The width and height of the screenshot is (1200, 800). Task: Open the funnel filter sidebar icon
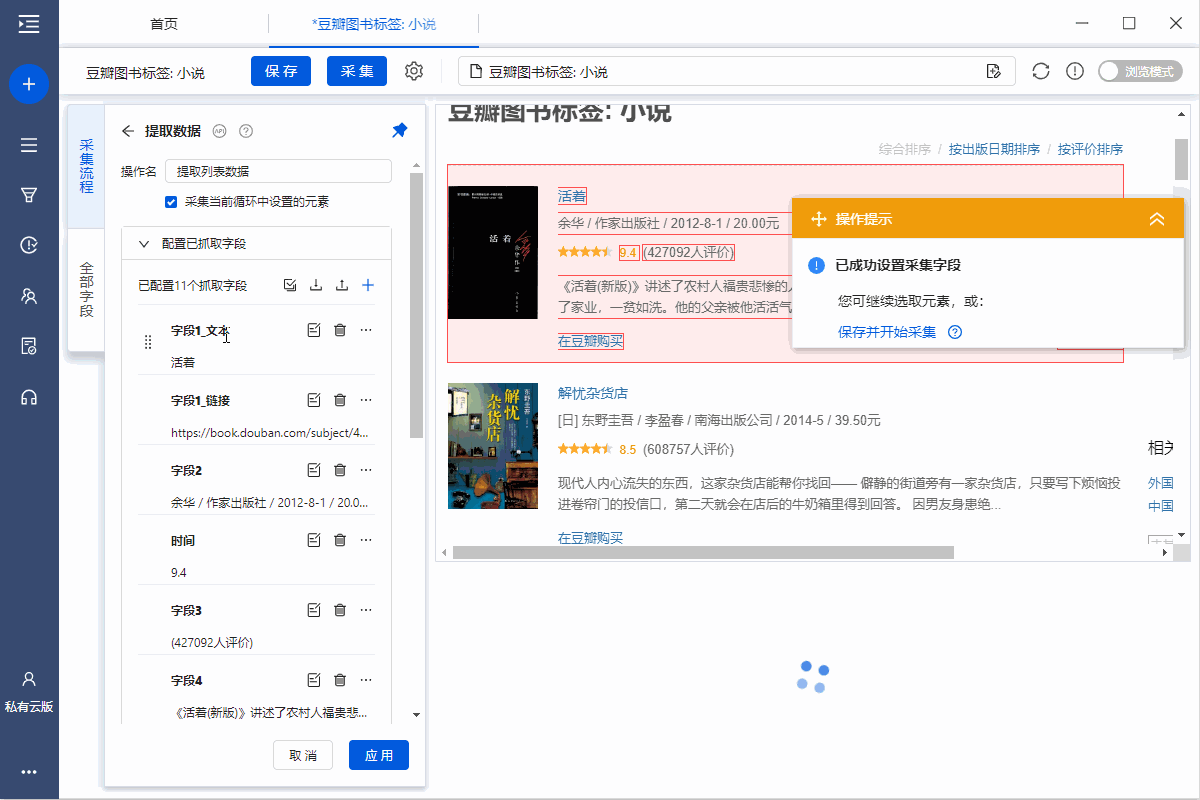coord(29,195)
